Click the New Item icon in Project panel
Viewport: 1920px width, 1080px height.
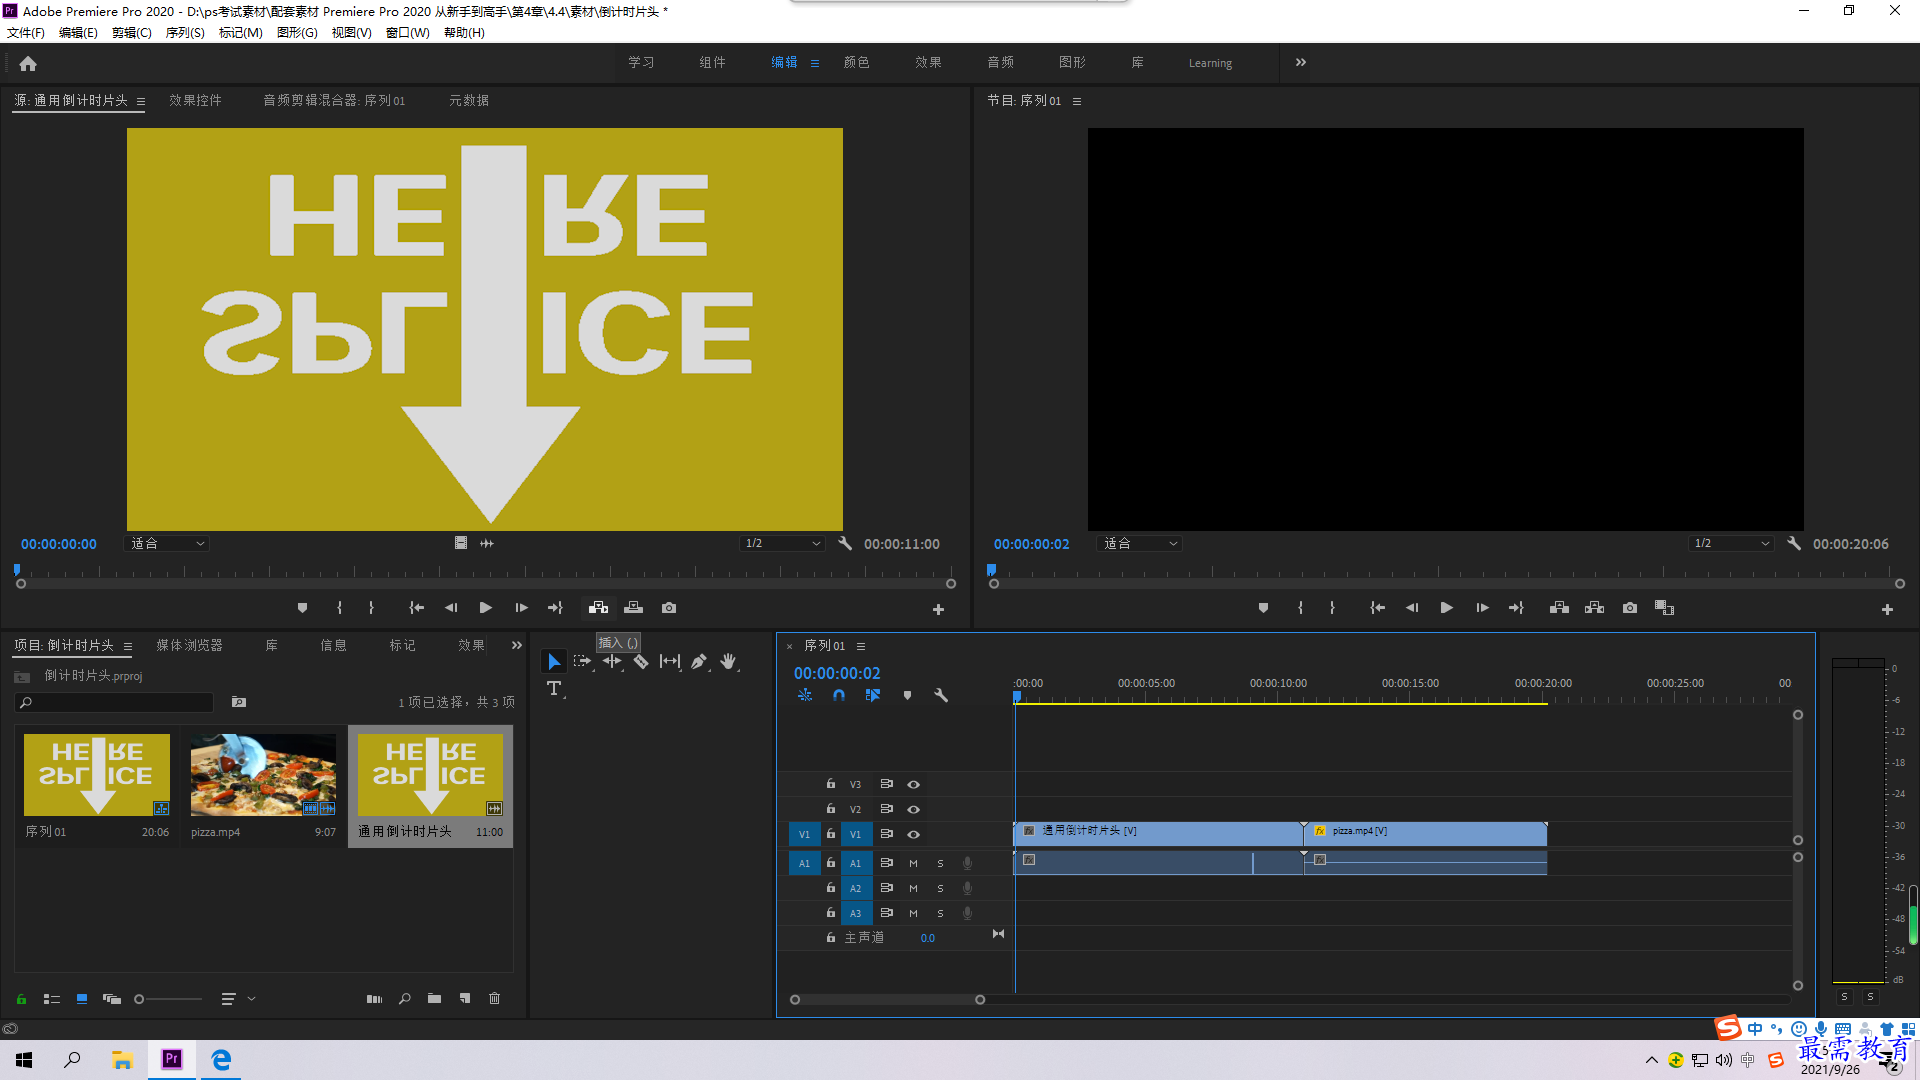(x=465, y=998)
